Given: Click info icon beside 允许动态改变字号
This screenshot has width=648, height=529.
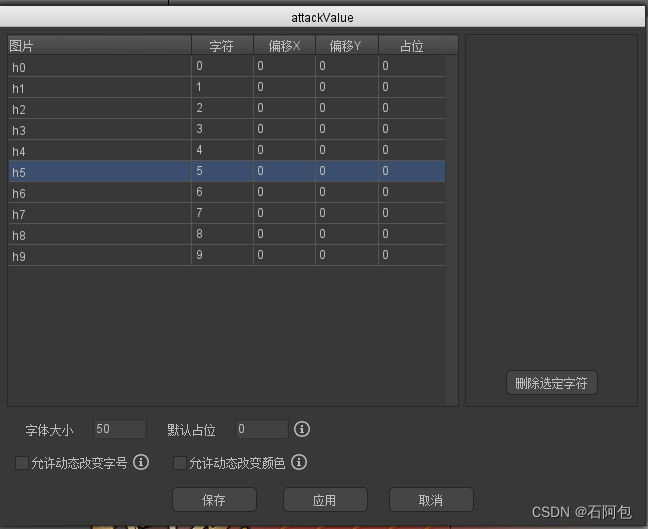Looking at the screenshot, I should tap(141, 462).
